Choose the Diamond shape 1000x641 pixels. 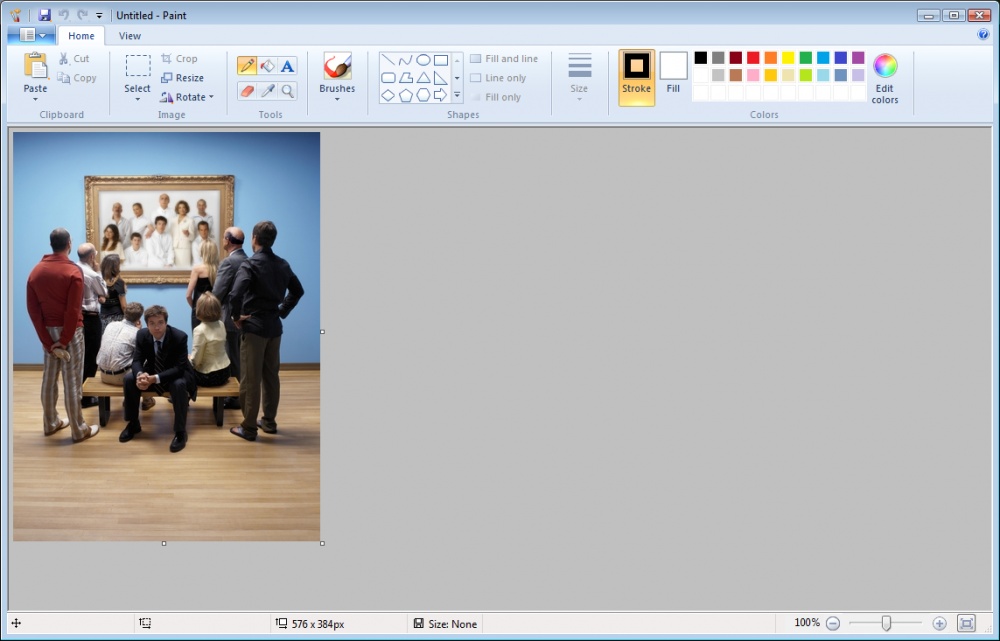[x=388, y=95]
